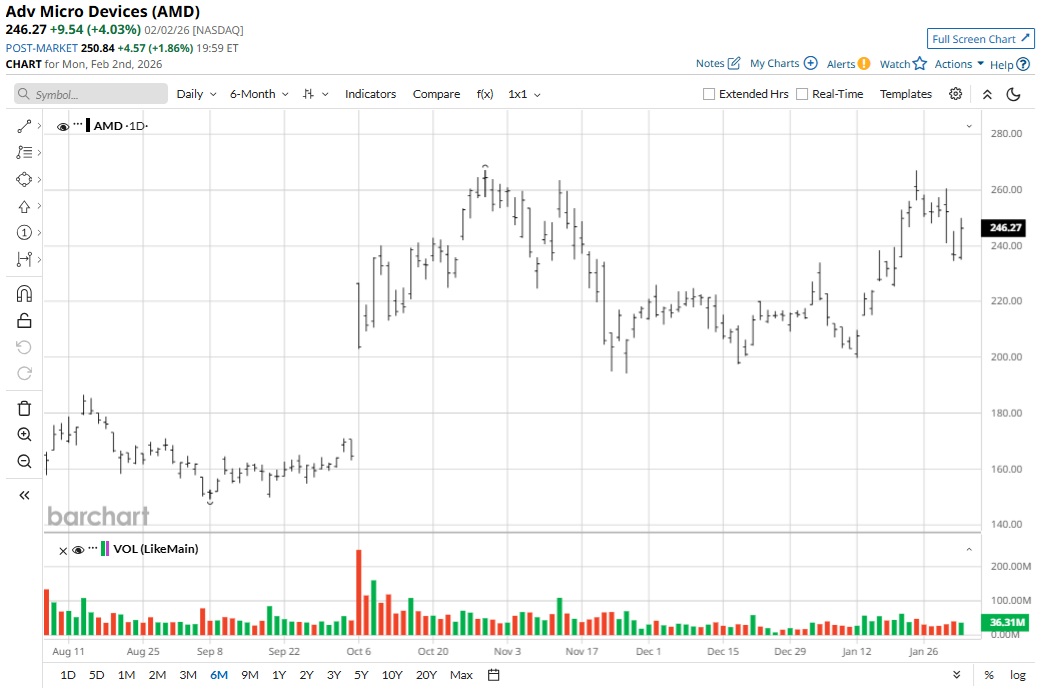Viewport: 1060px width, 695px height.
Task: Remove the VOL indicator pane
Action: click(63, 551)
